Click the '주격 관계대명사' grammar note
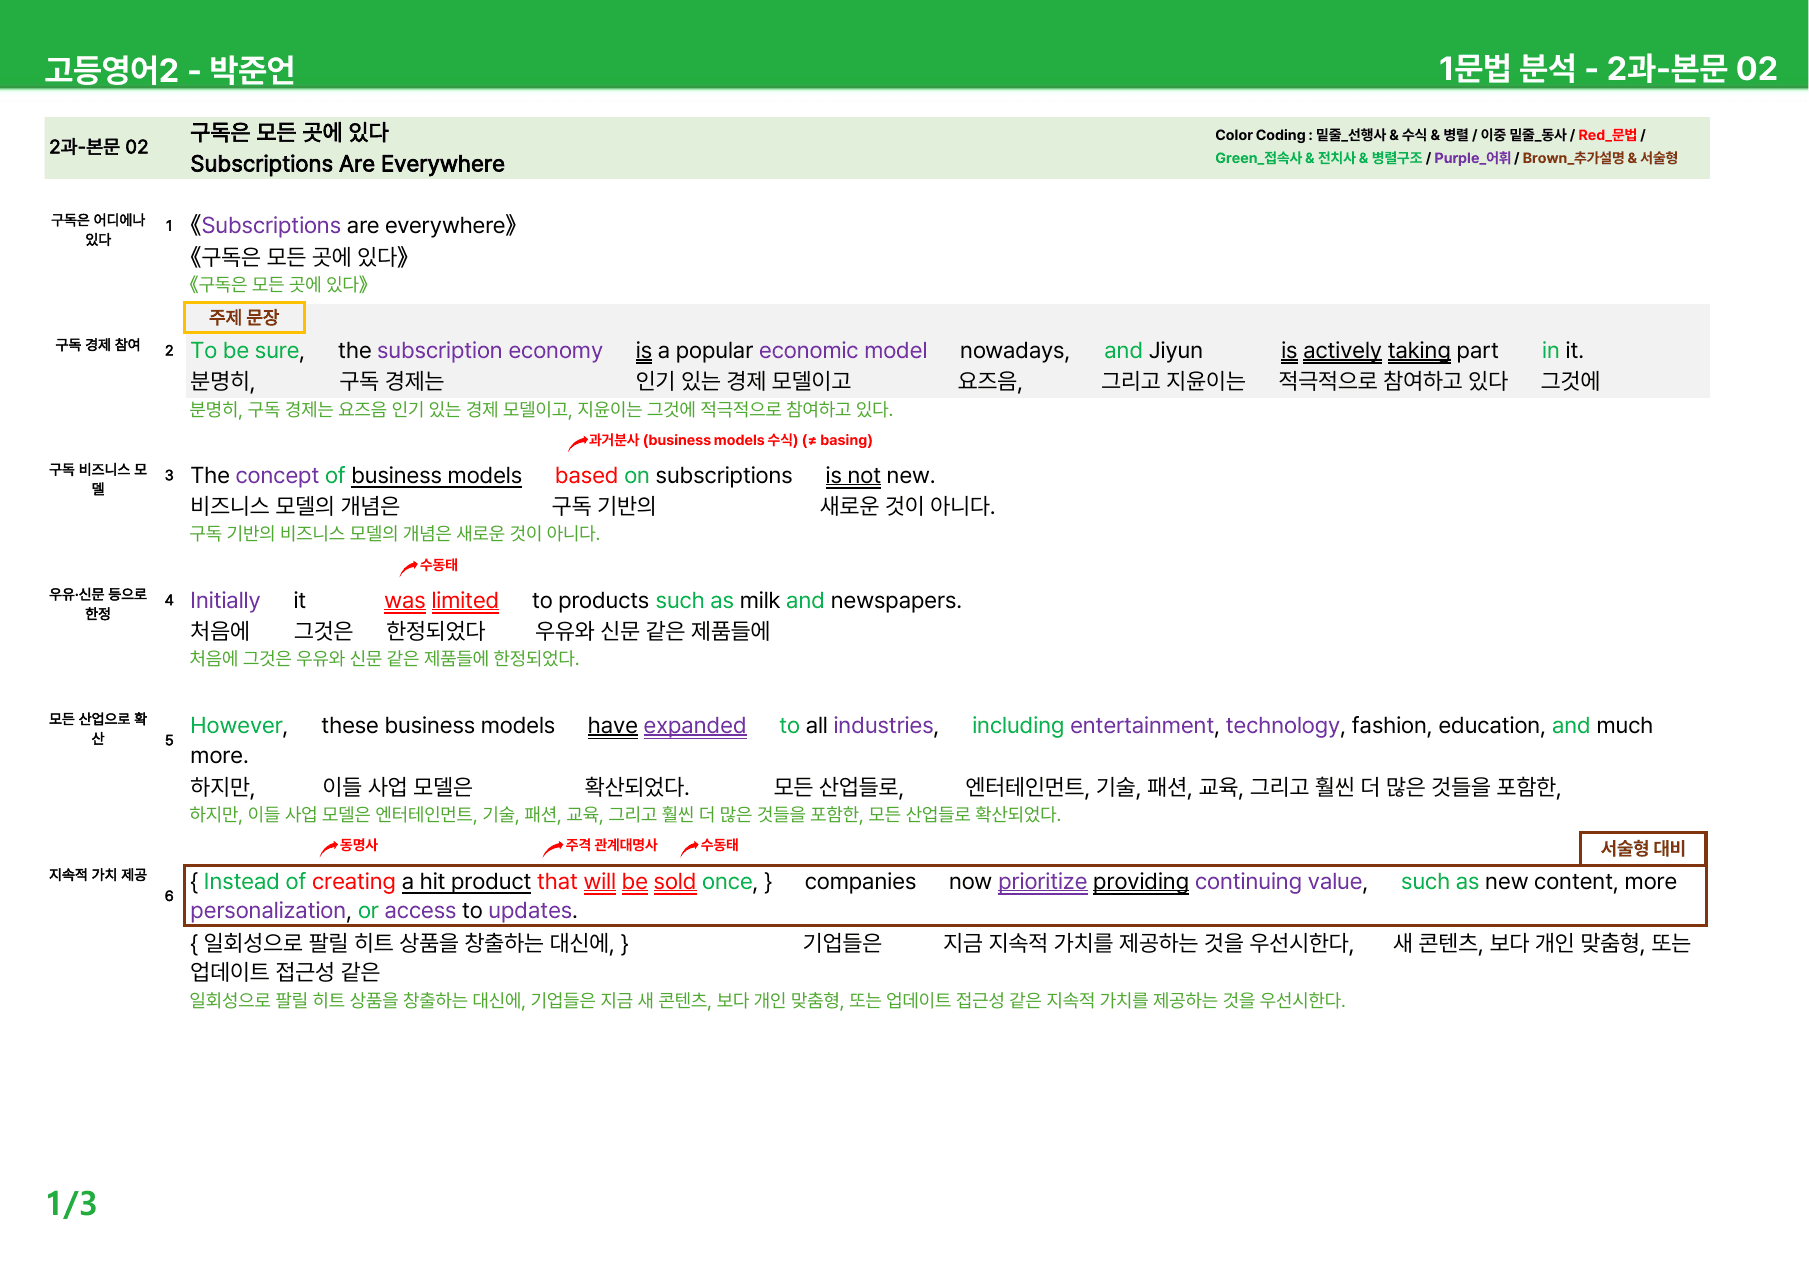Image resolution: width=1809 pixels, height=1279 pixels. pyautogui.click(x=612, y=845)
